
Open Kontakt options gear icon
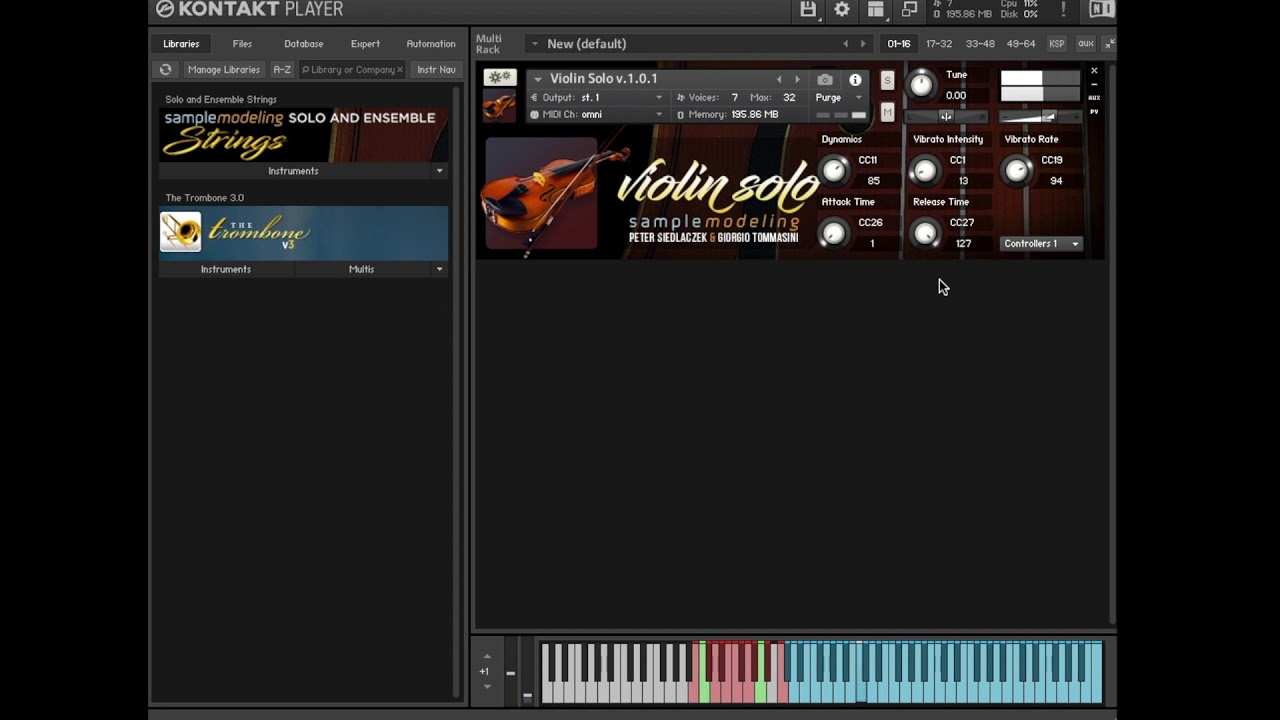[842, 9]
